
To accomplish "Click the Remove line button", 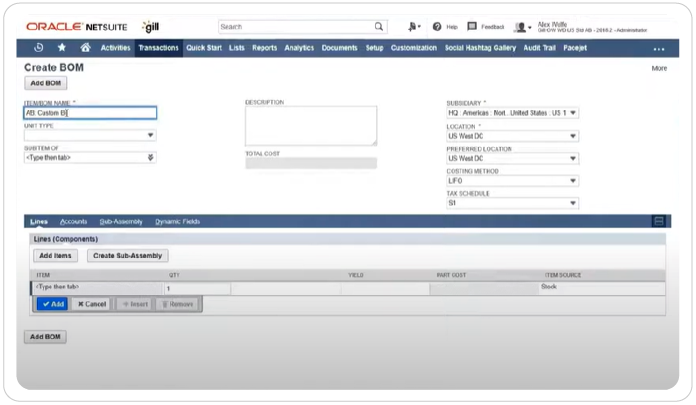I will click(177, 304).
